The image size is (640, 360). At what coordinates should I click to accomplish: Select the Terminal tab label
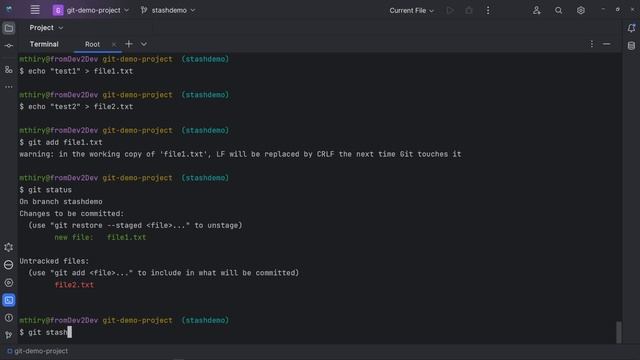point(44,44)
